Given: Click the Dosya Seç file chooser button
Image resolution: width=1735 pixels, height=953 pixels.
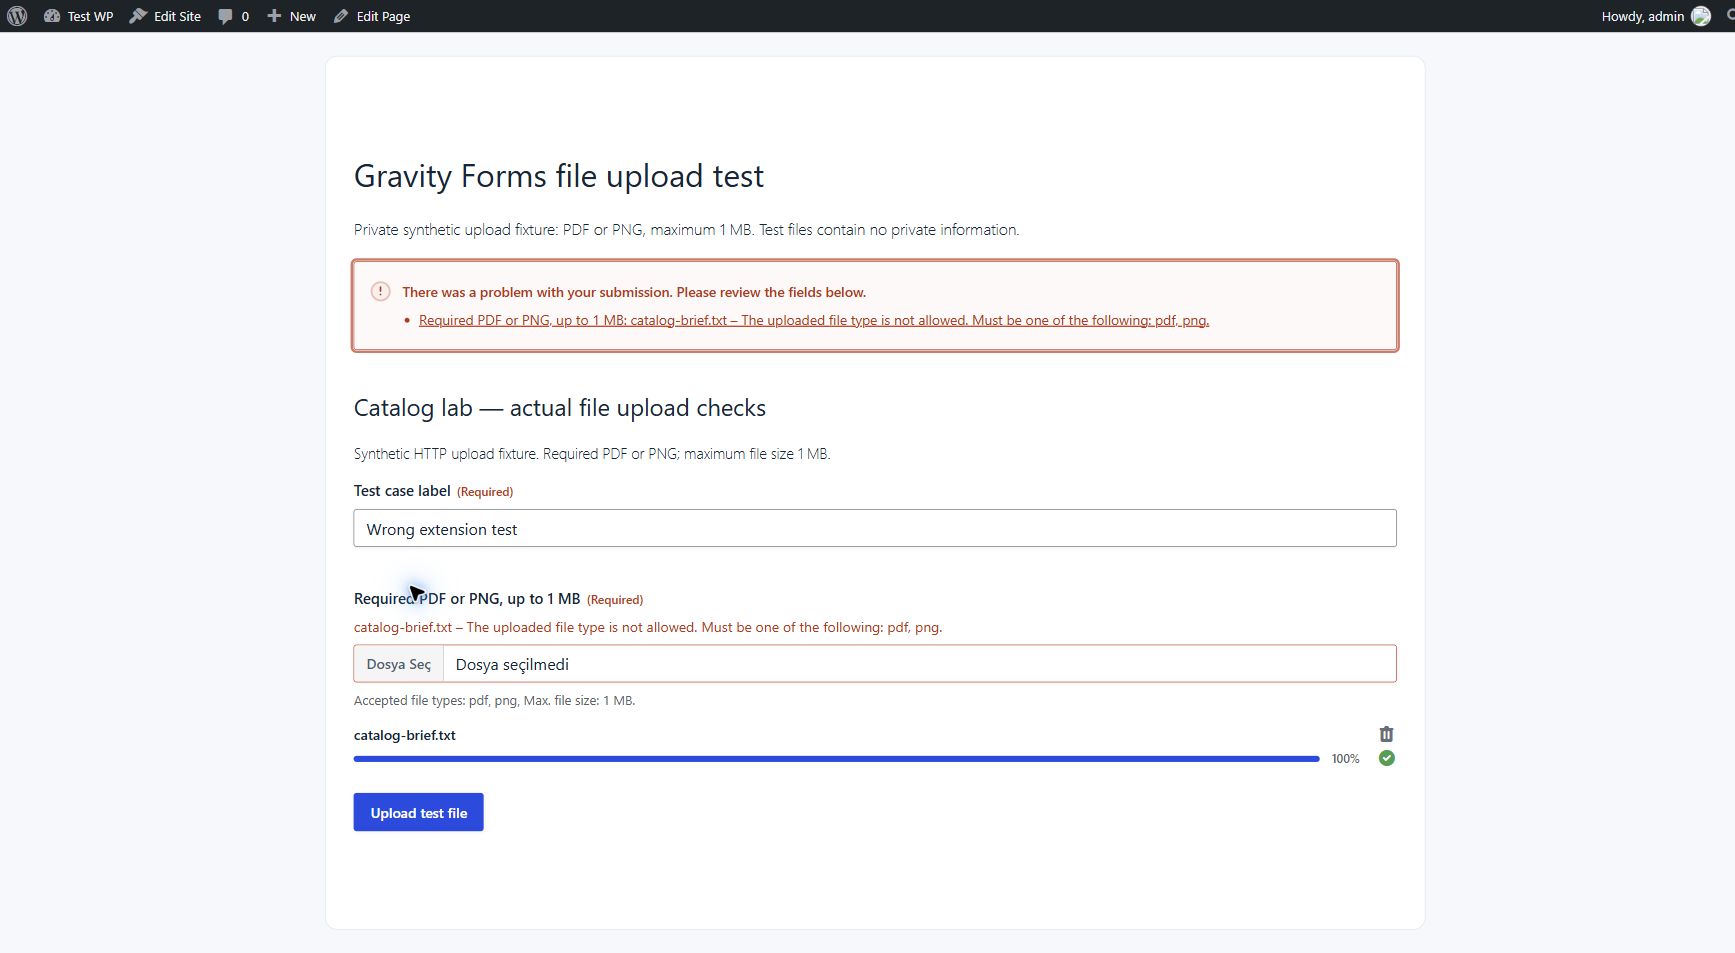Looking at the screenshot, I should 399,664.
